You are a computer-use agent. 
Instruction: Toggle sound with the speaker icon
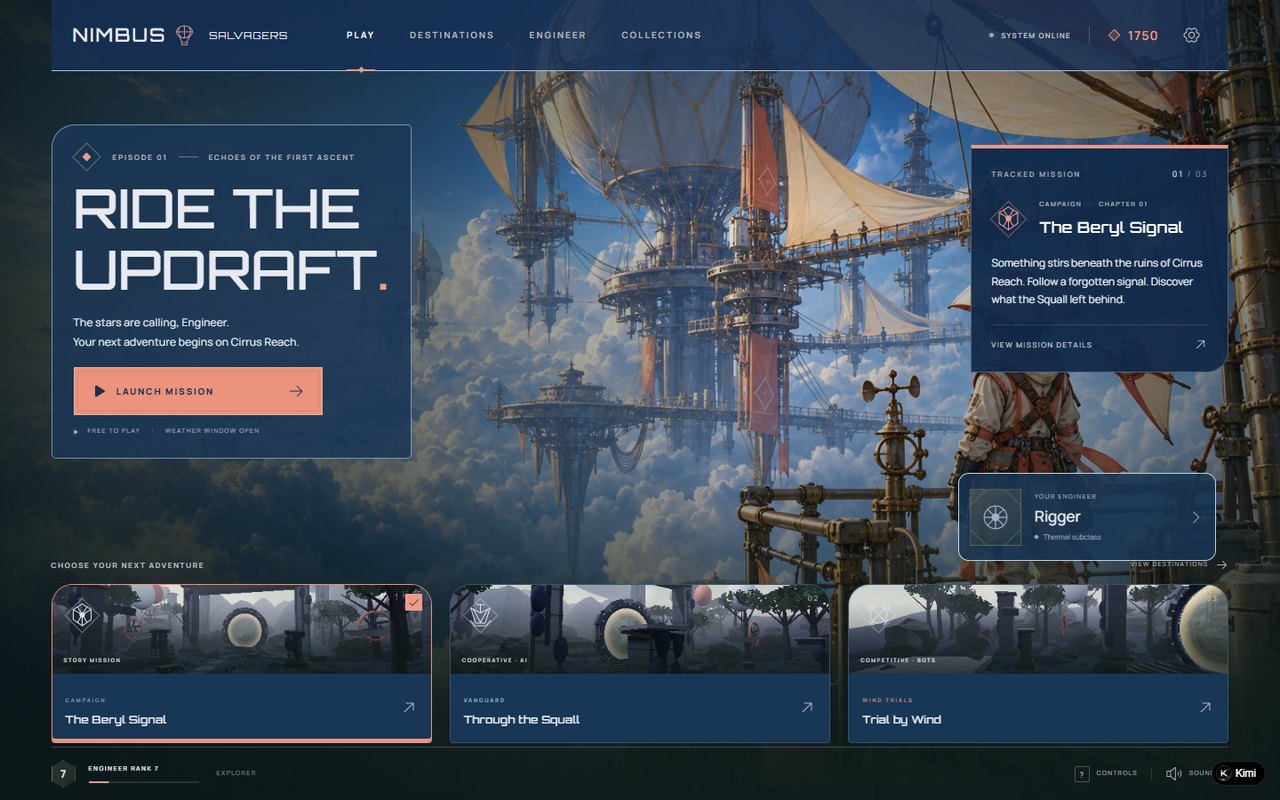pyautogui.click(x=1174, y=773)
